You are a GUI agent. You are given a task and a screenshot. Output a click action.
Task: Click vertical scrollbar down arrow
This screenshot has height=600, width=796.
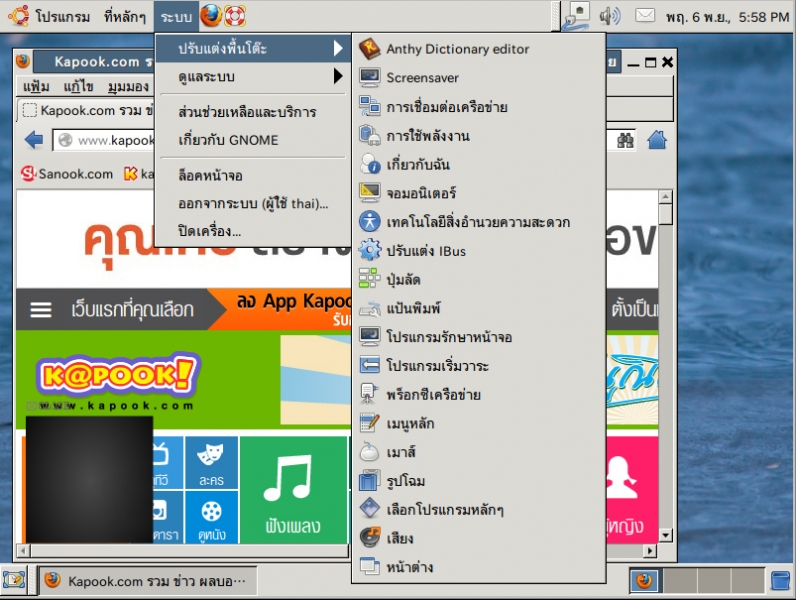click(x=665, y=535)
